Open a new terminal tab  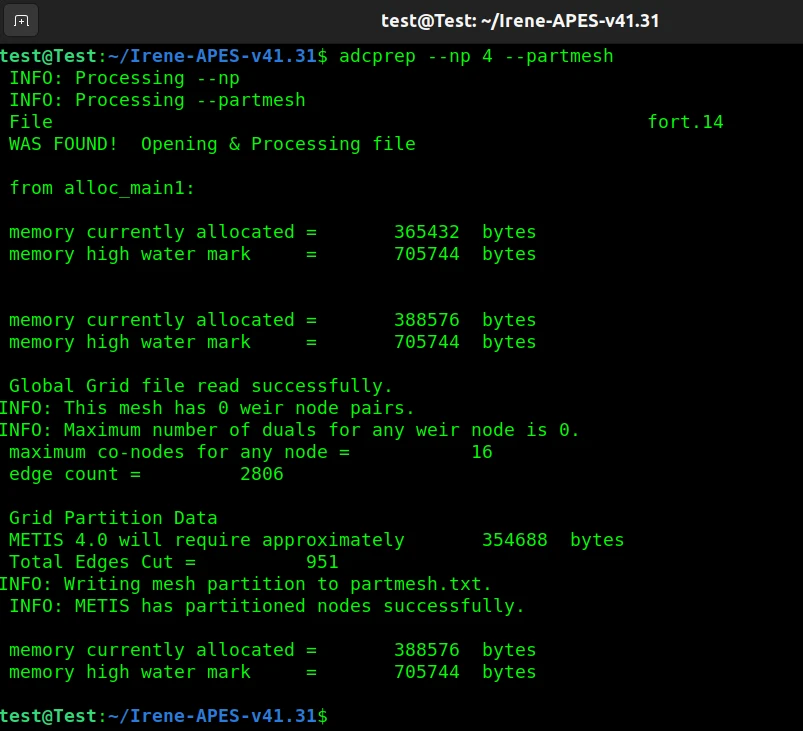[22, 21]
